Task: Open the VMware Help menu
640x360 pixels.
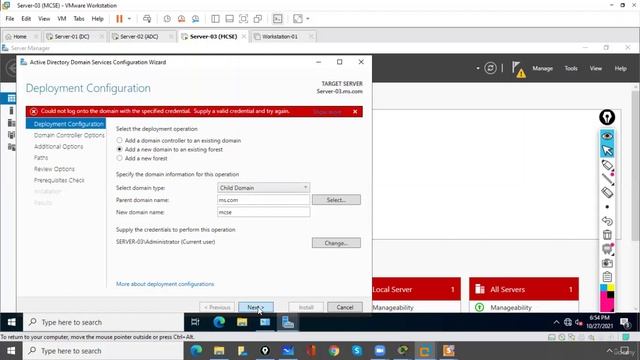Action: [98, 19]
